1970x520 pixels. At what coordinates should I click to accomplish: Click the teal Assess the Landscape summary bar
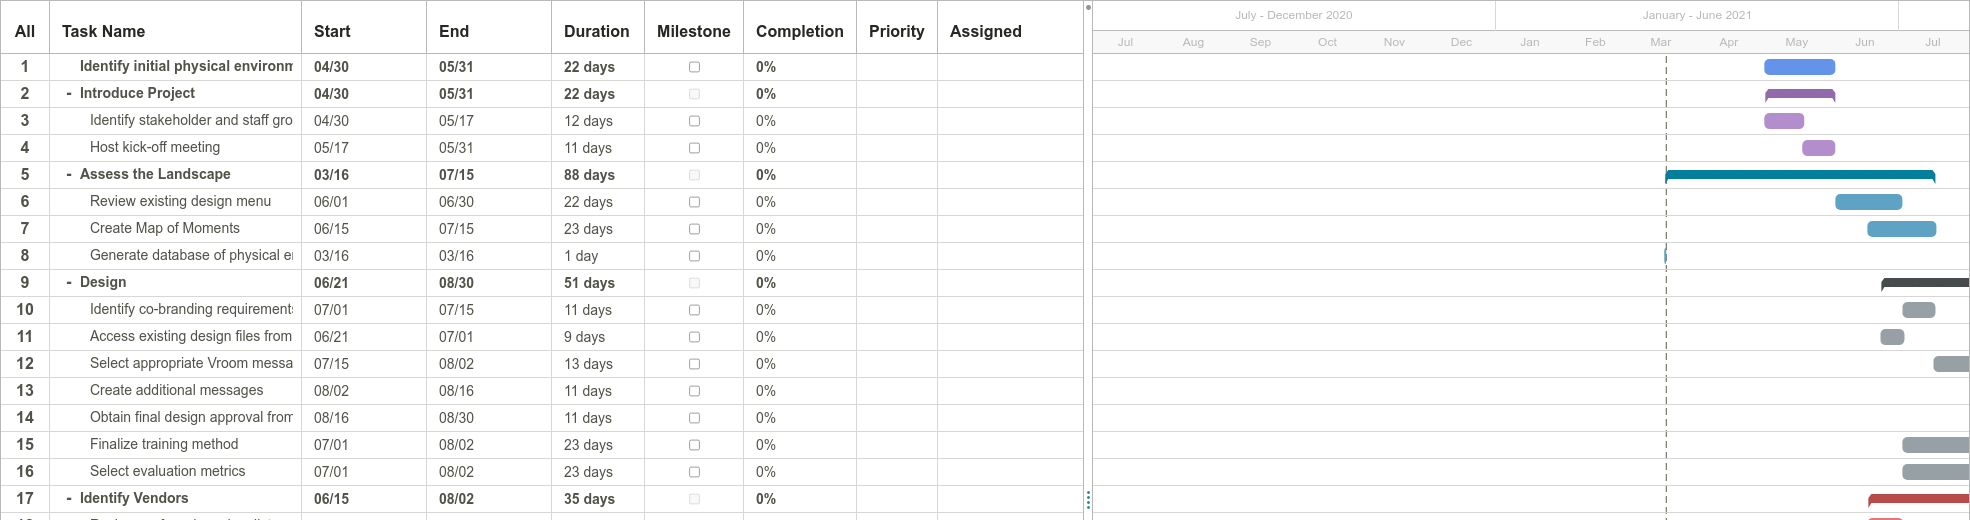(x=1800, y=176)
